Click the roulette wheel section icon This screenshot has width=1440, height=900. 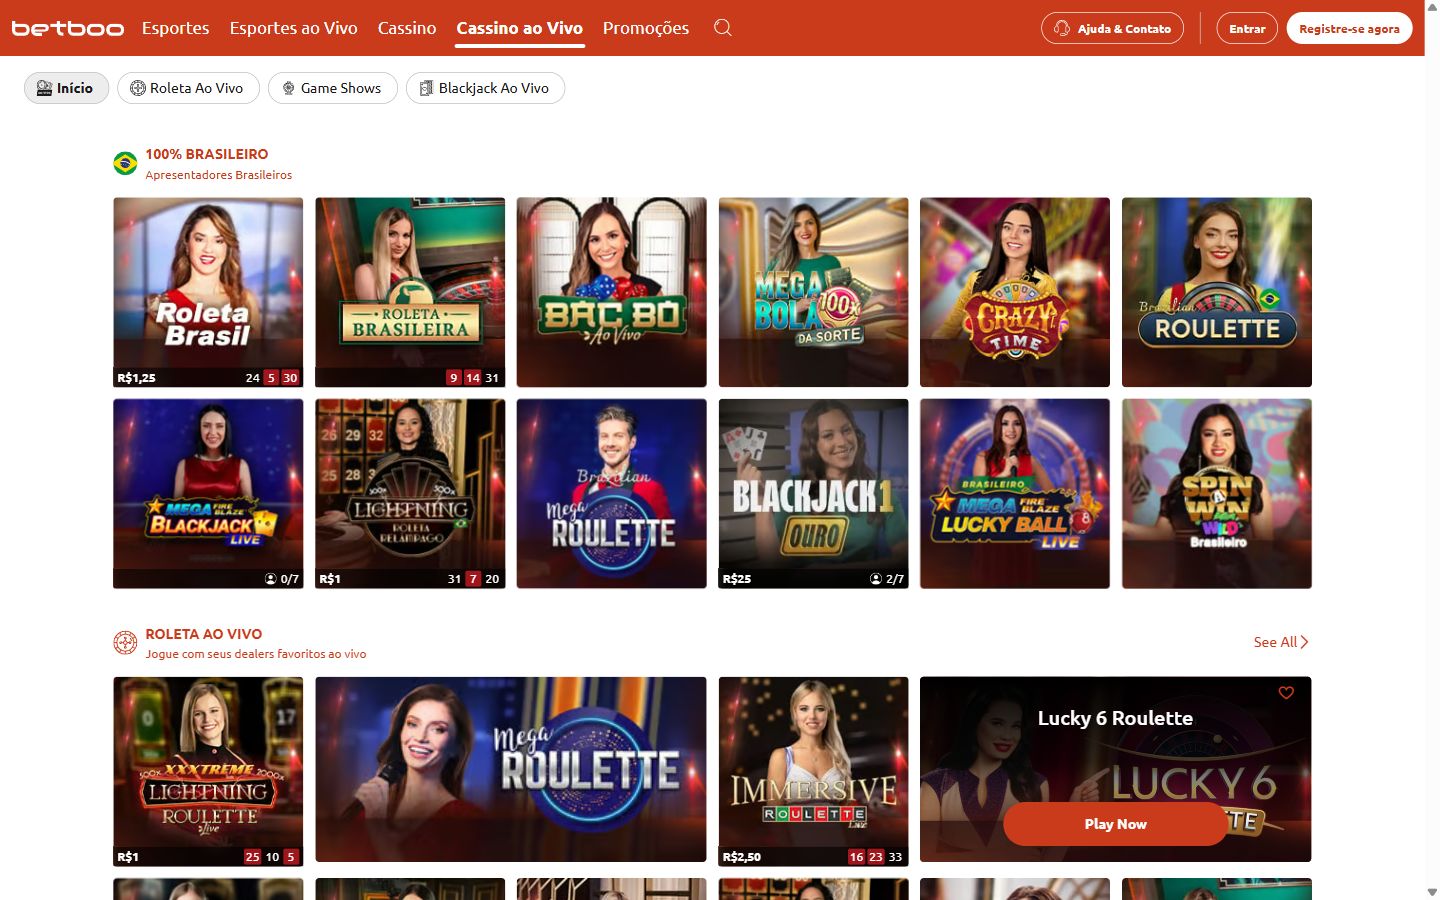(125, 643)
